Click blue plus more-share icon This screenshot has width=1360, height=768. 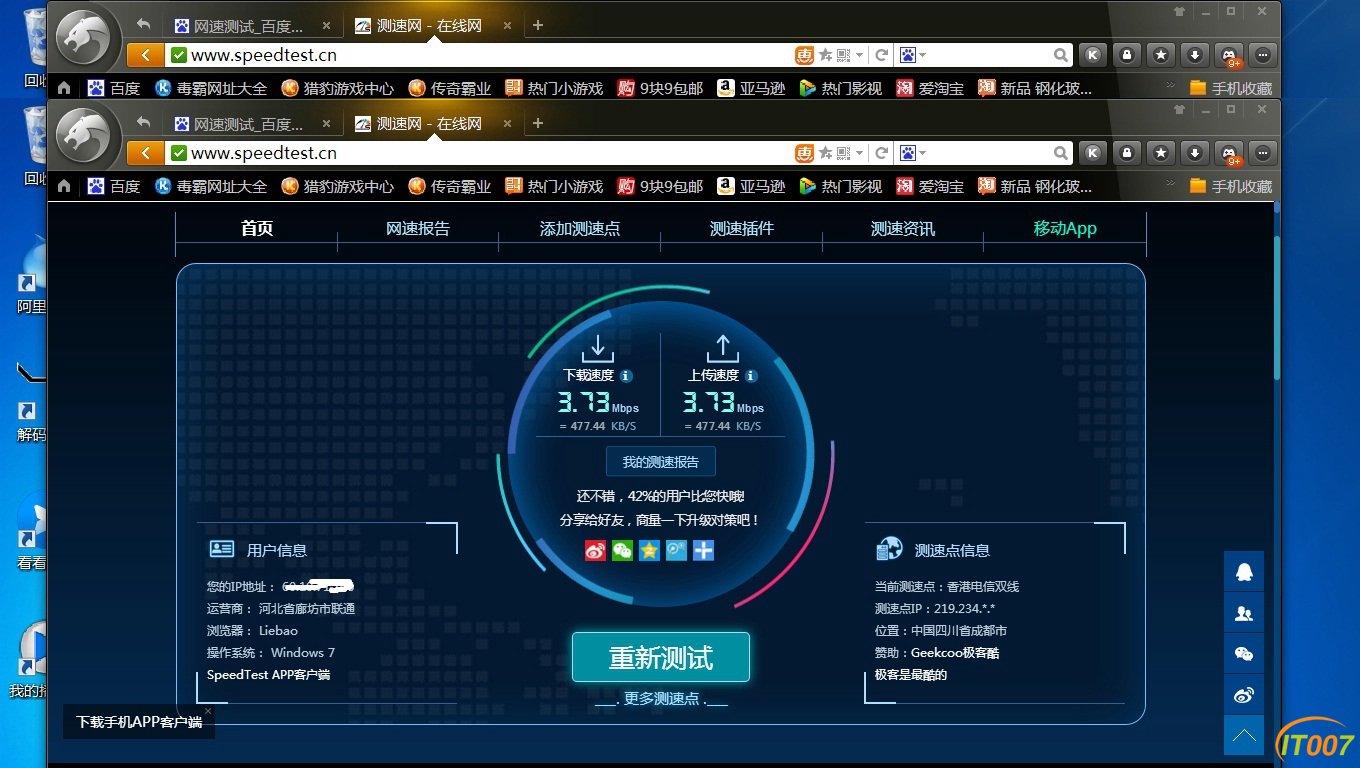pos(703,550)
